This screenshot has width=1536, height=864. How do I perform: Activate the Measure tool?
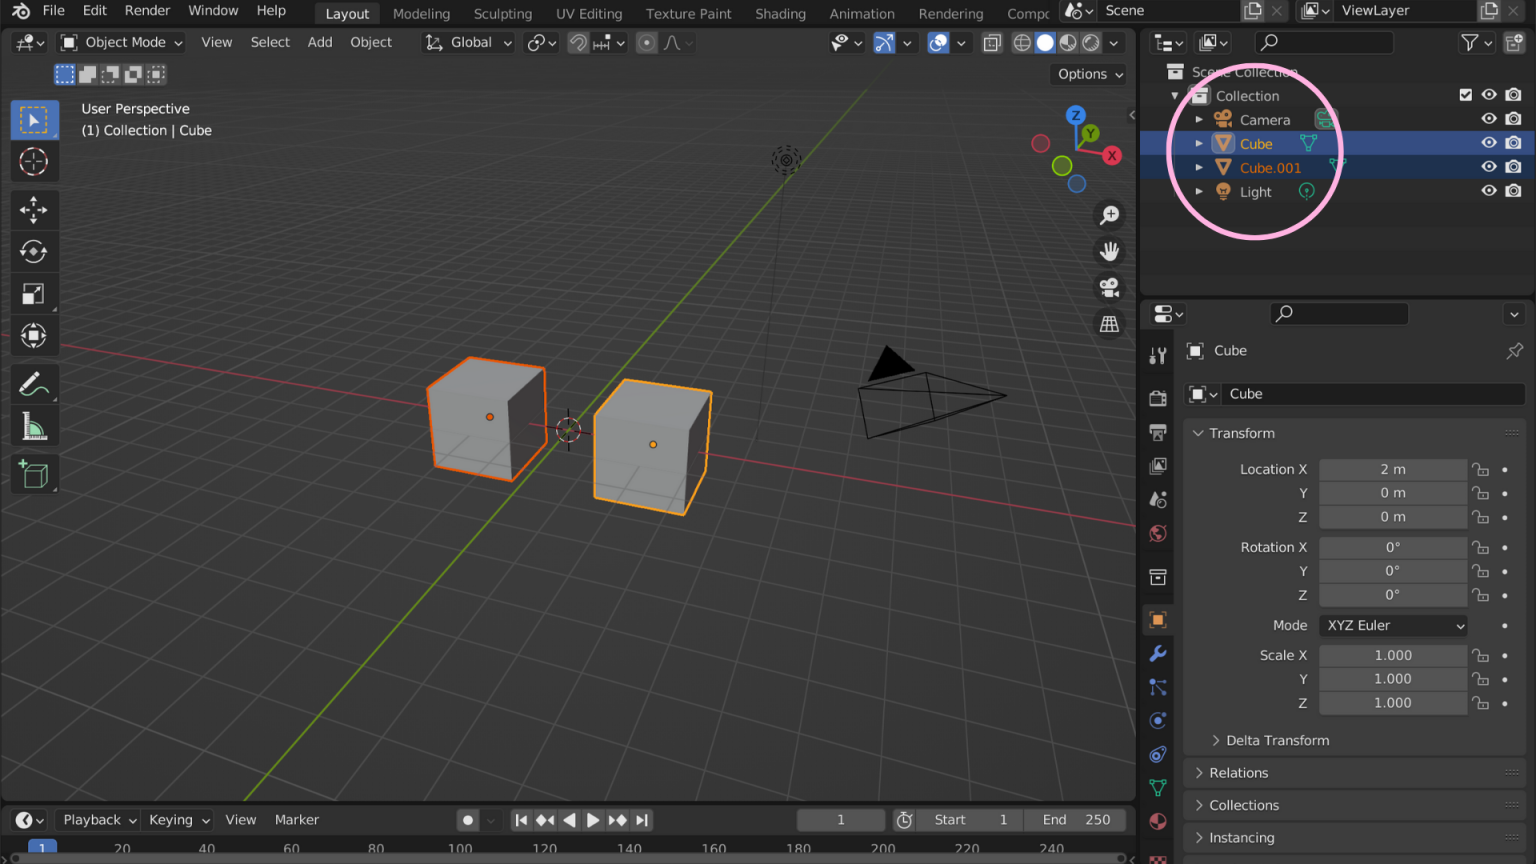(34, 424)
